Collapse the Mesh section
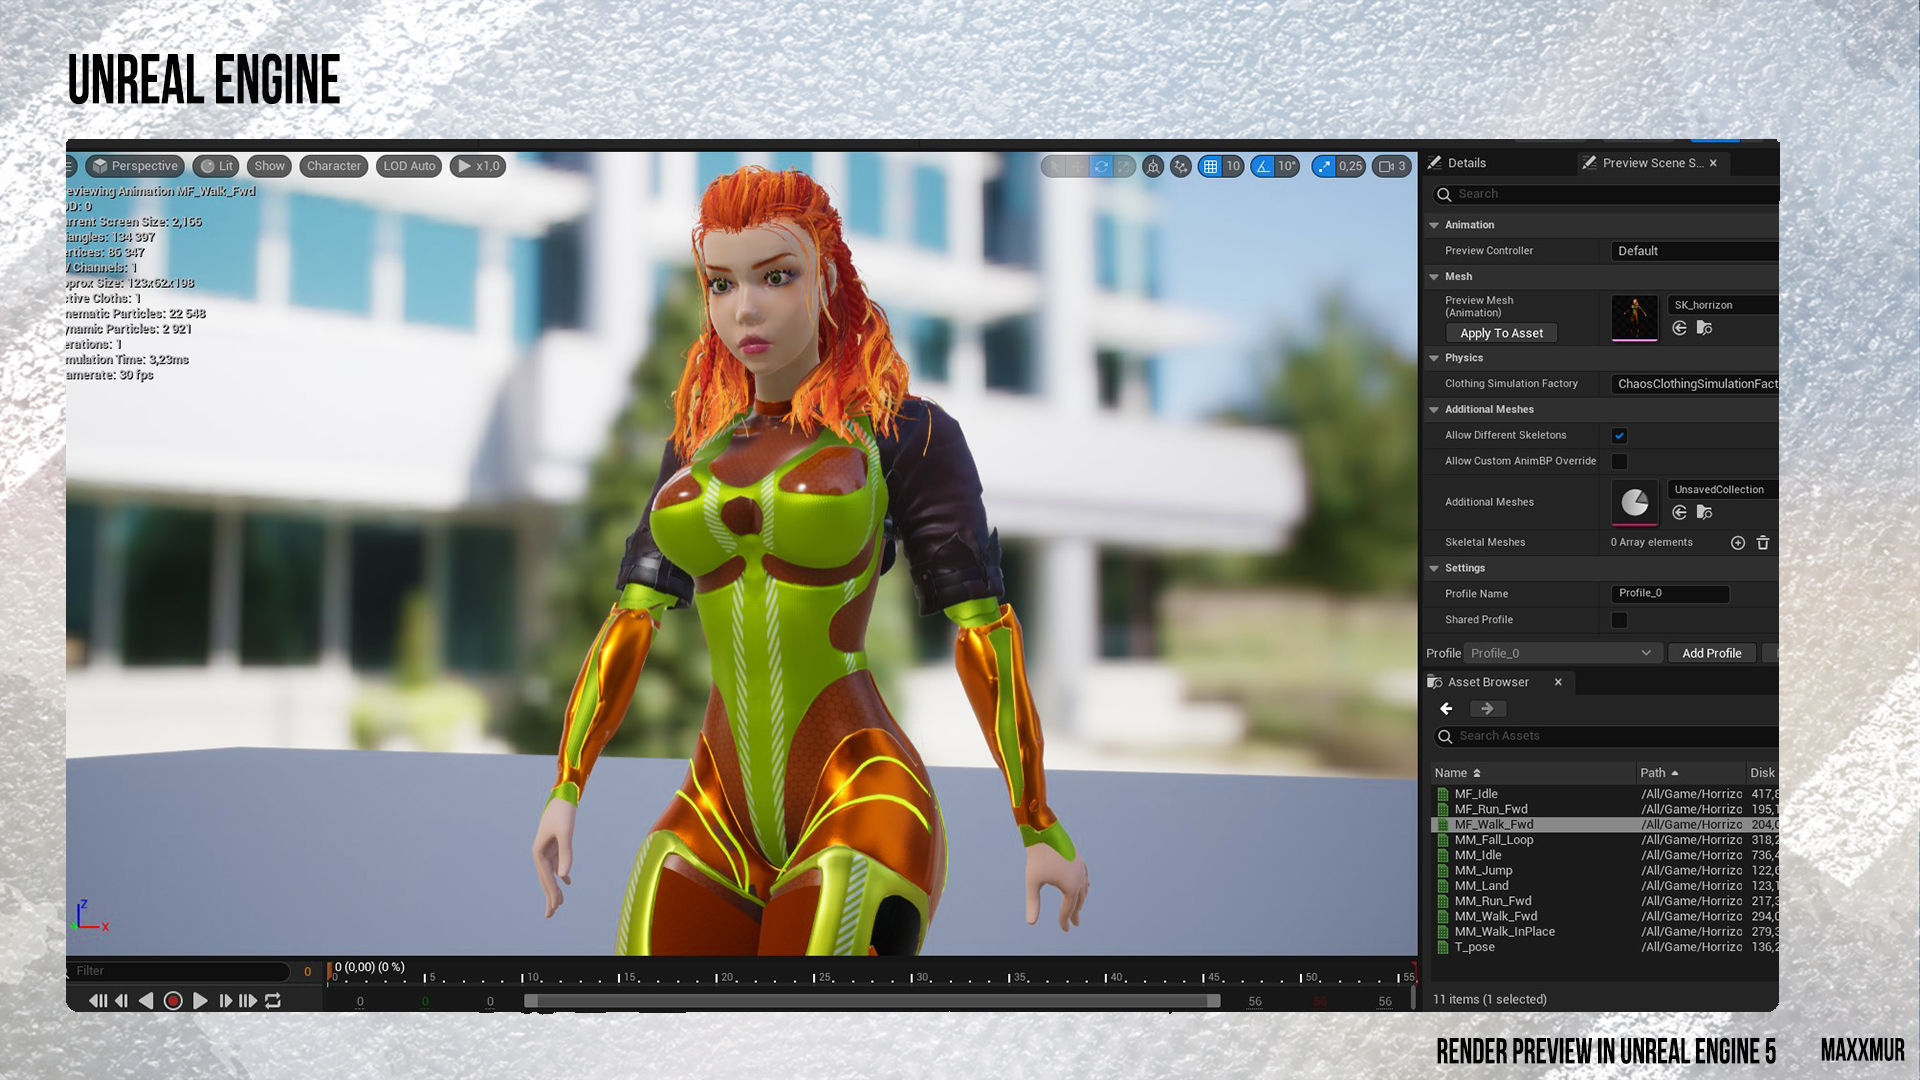The width and height of the screenshot is (1920, 1080). pyautogui.click(x=1434, y=277)
